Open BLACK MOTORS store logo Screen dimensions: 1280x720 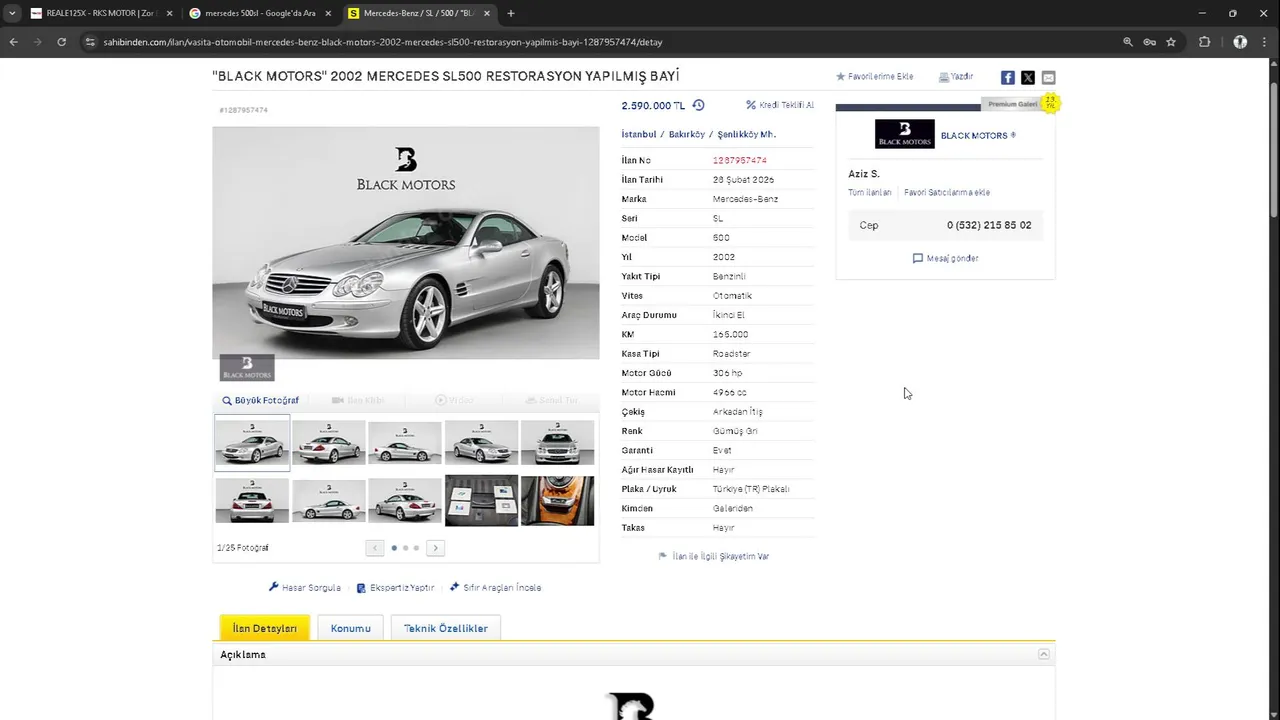[904, 134]
